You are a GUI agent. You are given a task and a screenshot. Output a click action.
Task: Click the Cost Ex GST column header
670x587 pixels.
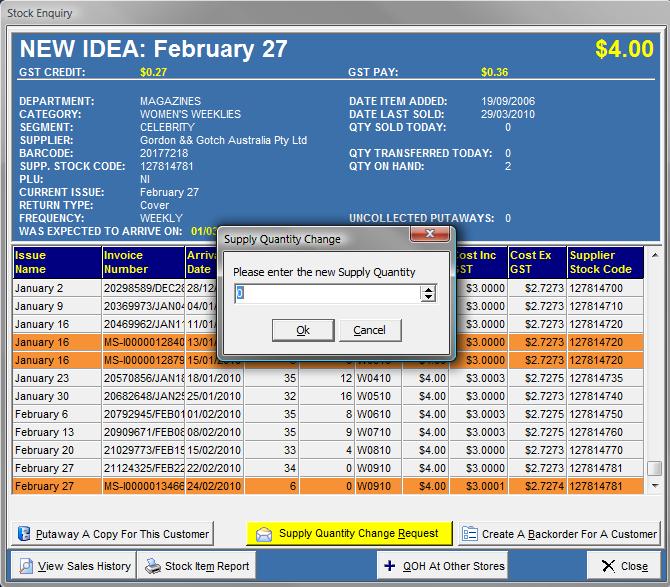535,261
